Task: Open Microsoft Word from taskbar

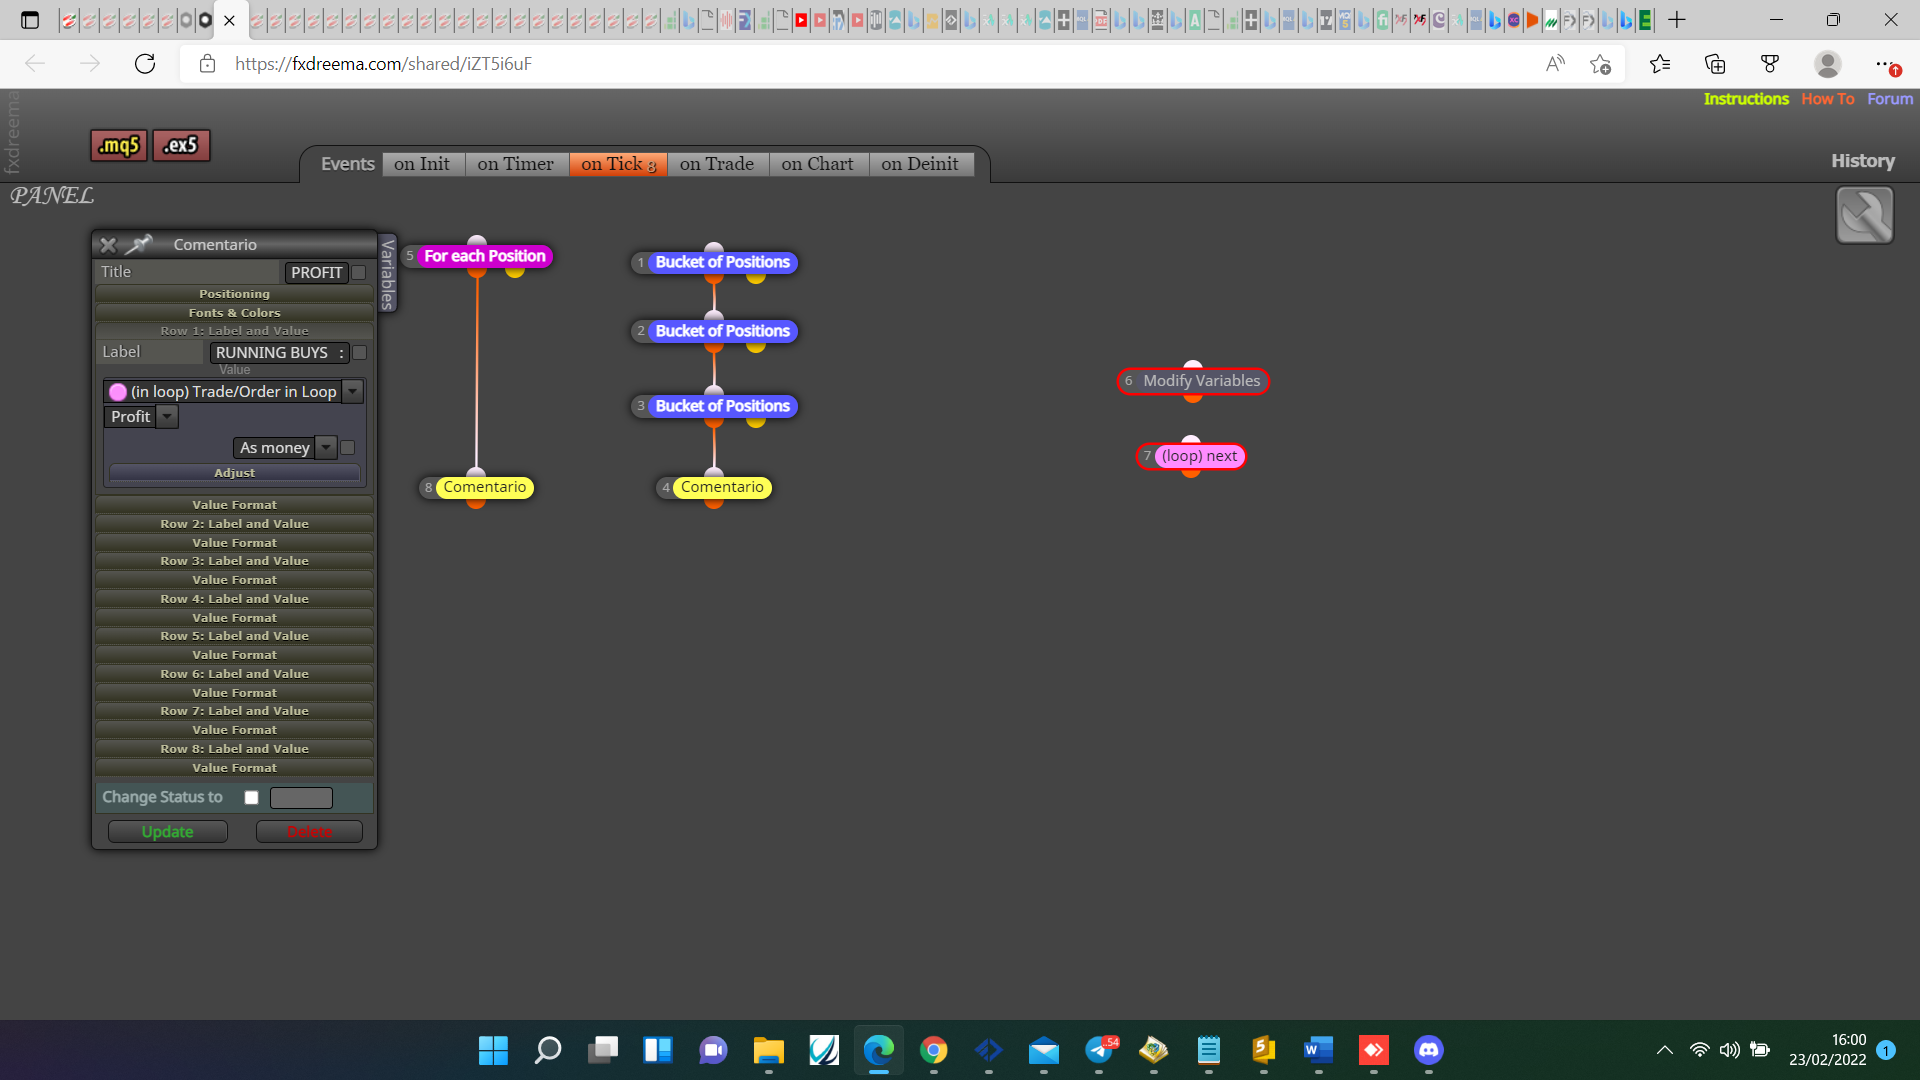Action: click(x=1318, y=1050)
